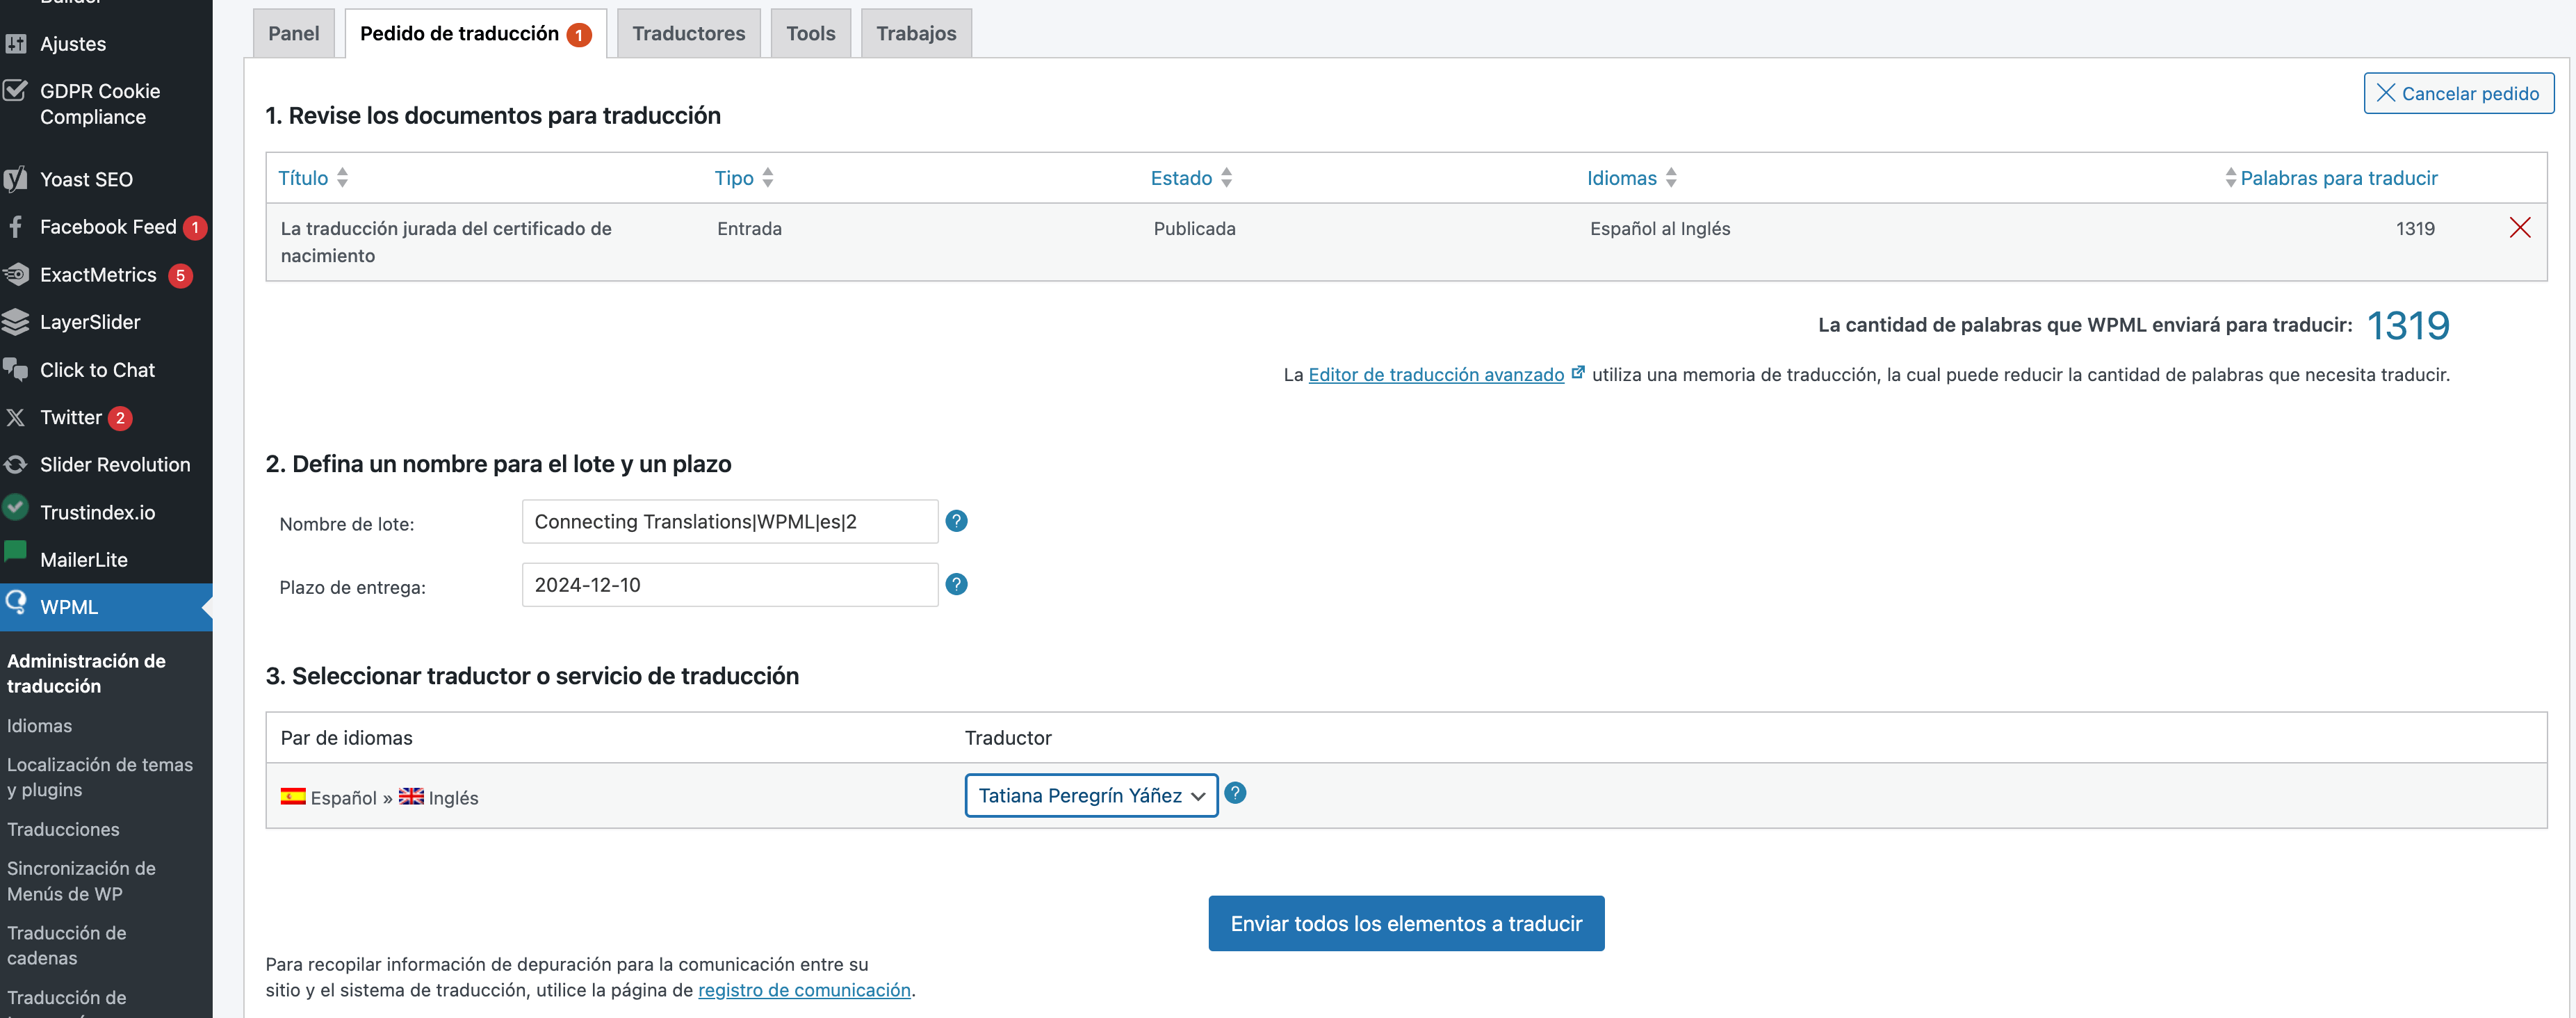Open the Traducciones submenu item

tap(63, 829)
